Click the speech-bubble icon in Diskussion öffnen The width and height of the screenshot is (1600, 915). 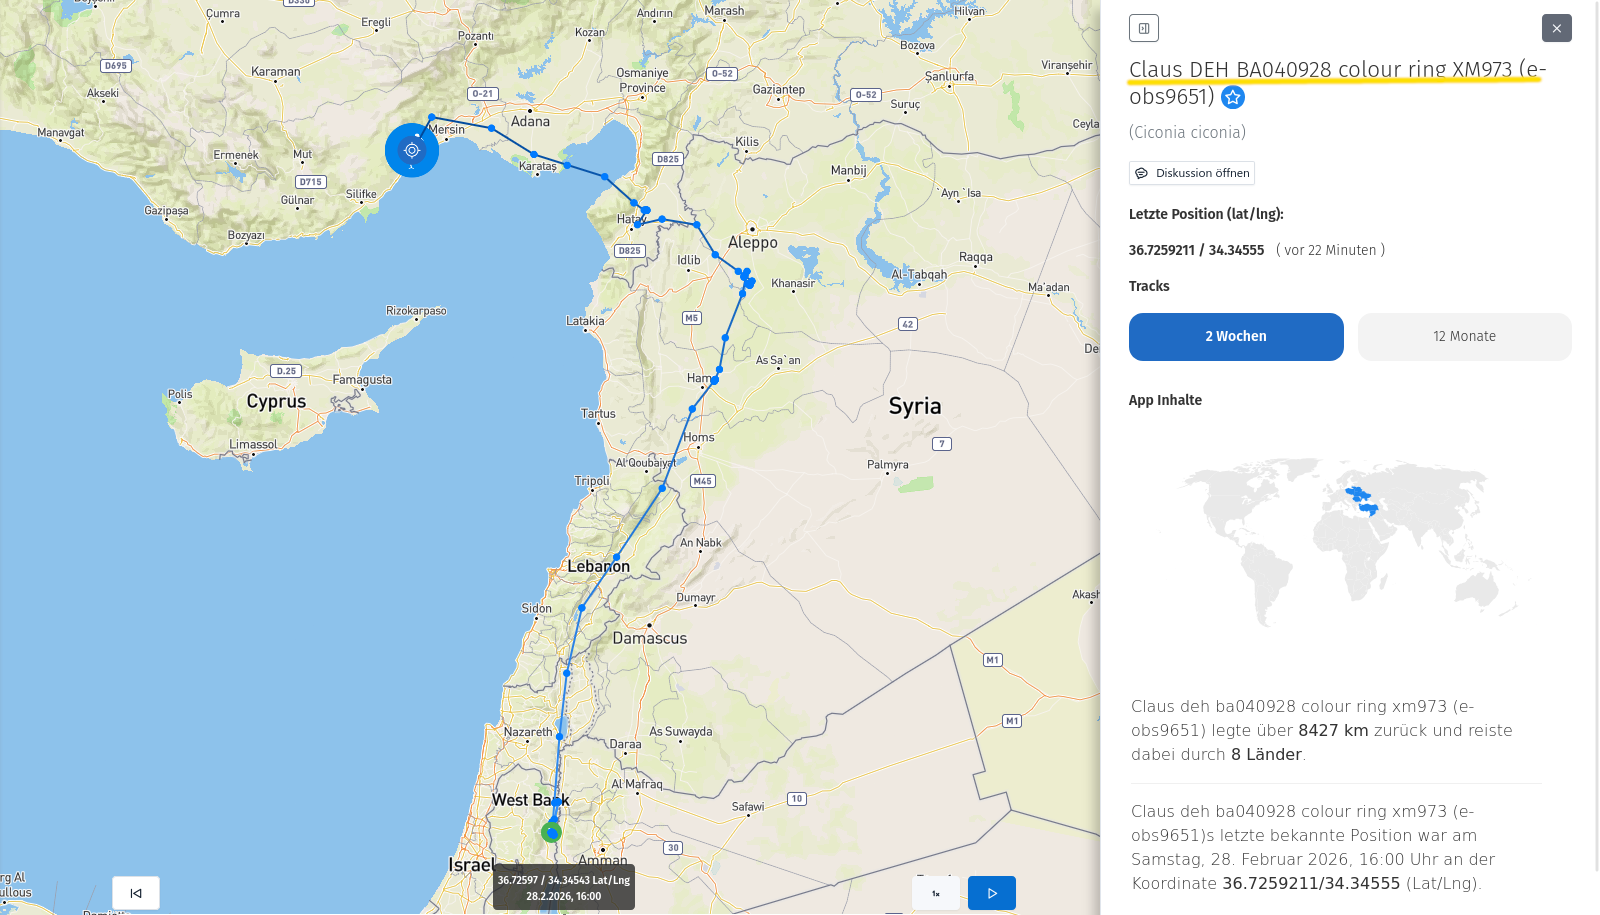pyautogui.click(x=1141, y=173)
